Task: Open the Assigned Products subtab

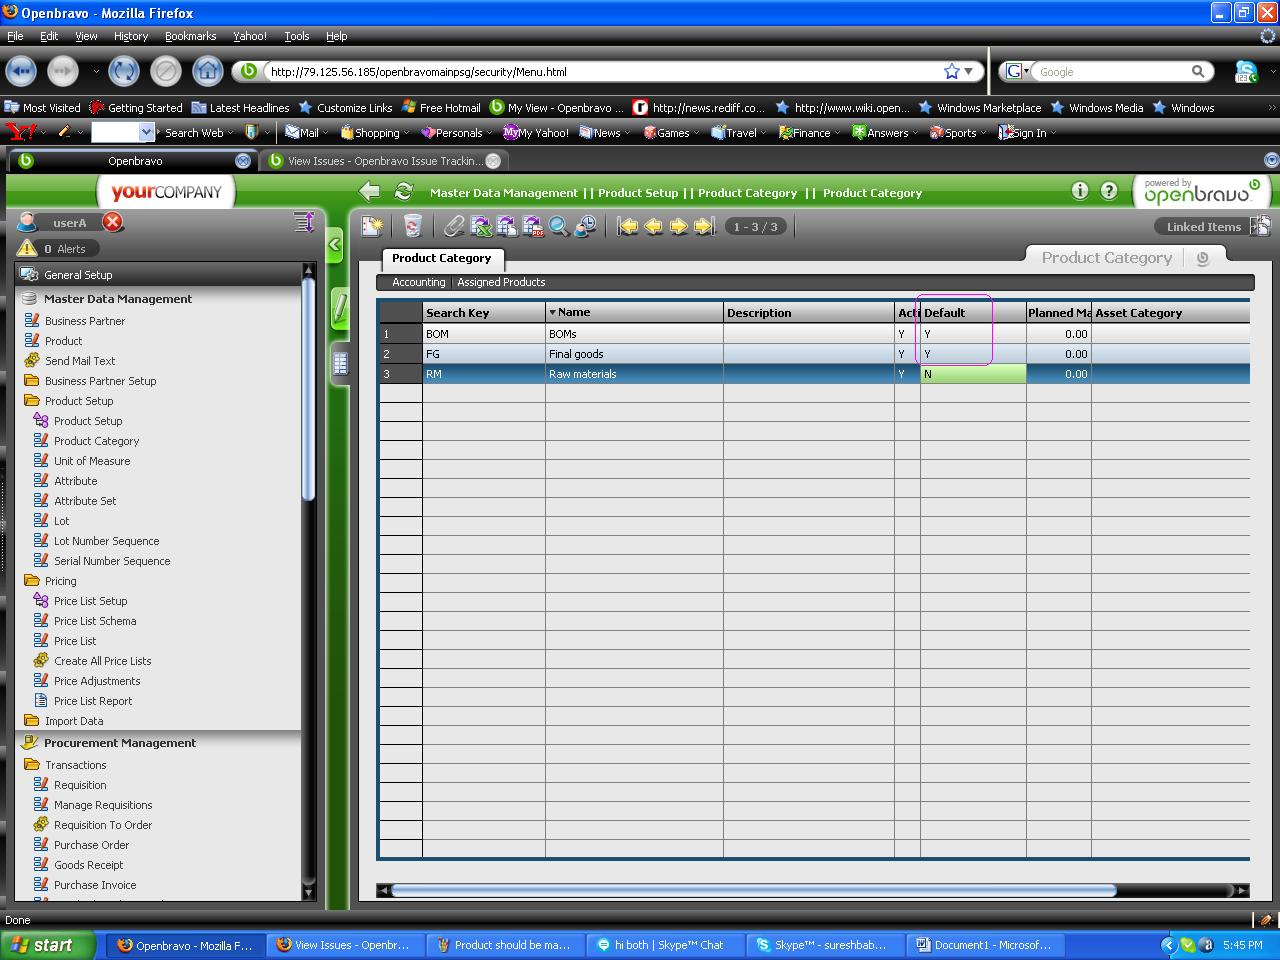Action: tap(501, 282)
